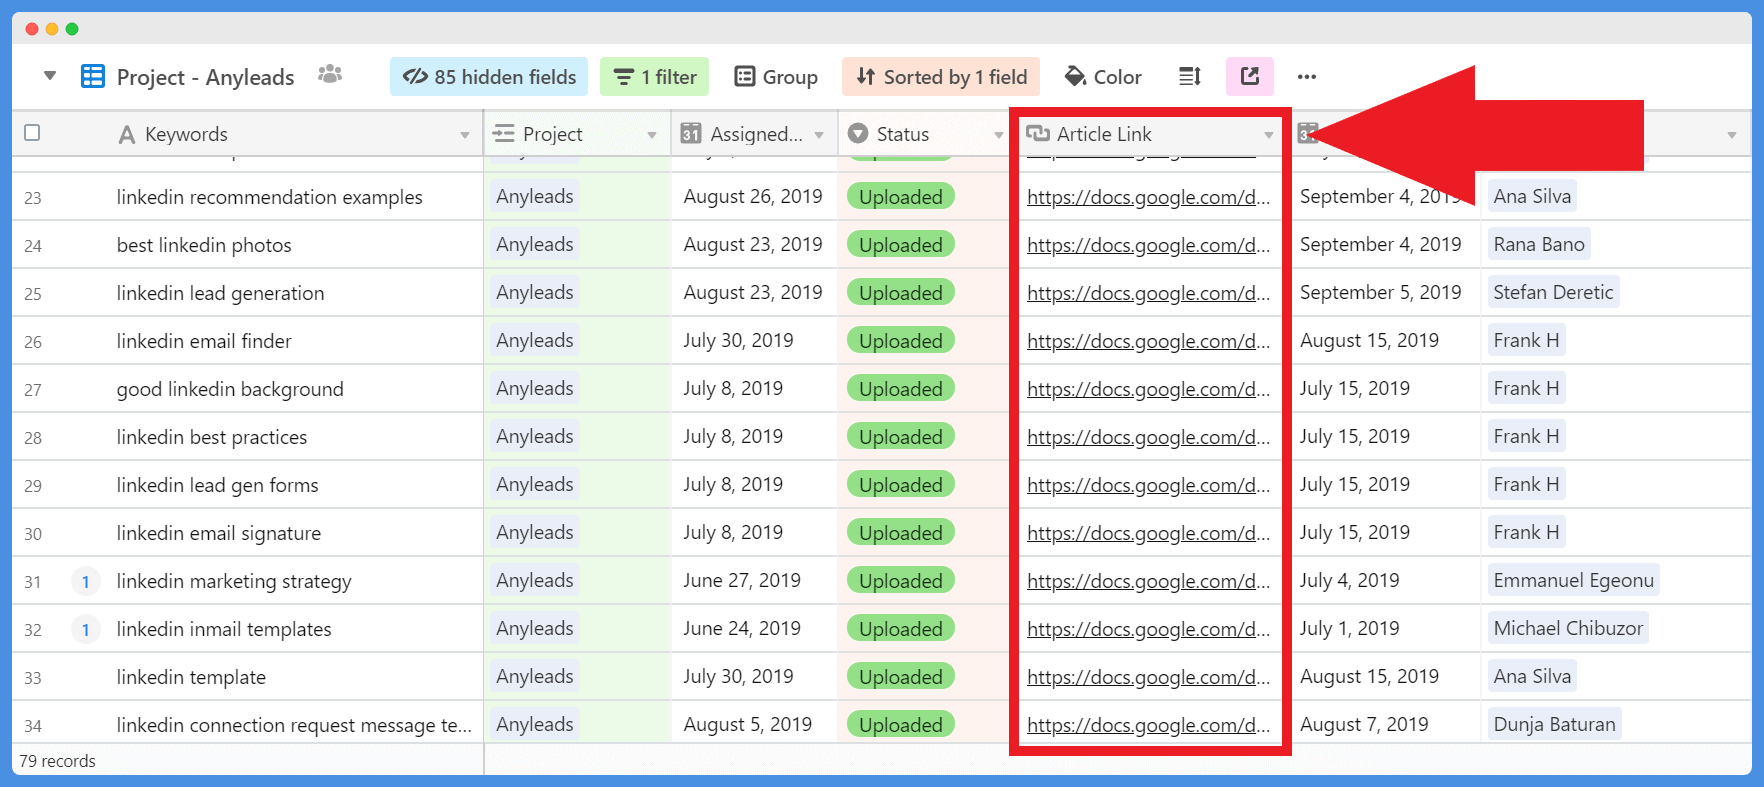Image resolution: width=1764 pixels, height=787 pixels.
Task: Click the Rana Bano name tag
Action: pyautogui.click(x=1539, y=244)
